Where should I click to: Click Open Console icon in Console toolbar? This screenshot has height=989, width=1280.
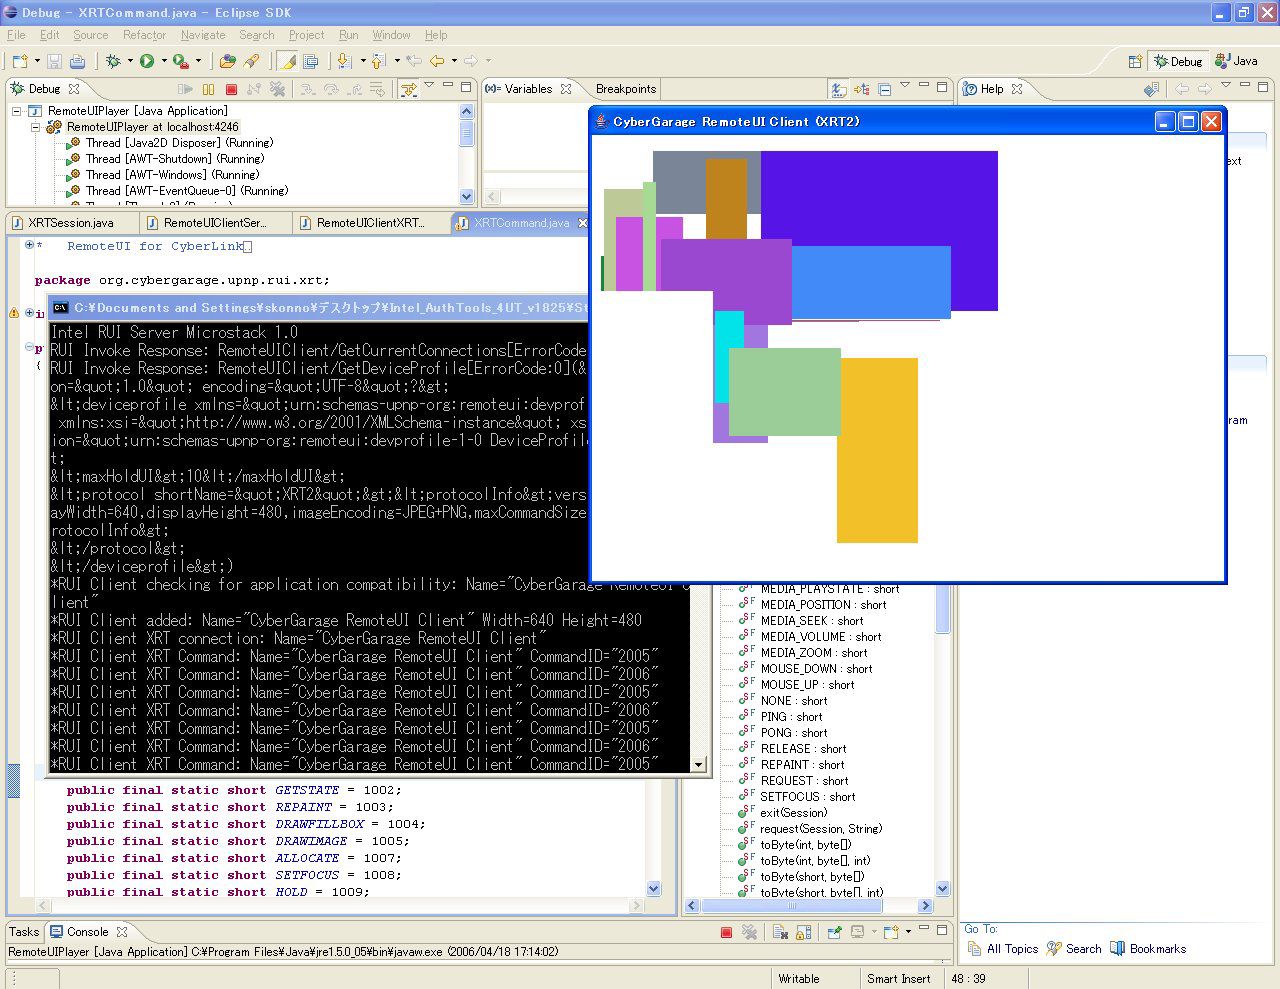tap(891, 932)
